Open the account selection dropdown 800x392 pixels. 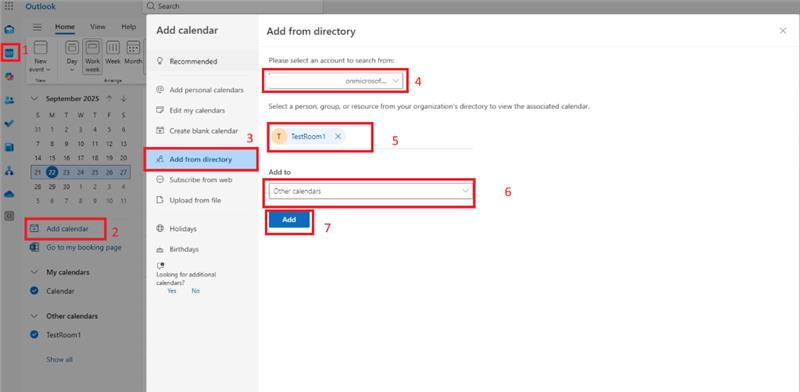[336, 81]
